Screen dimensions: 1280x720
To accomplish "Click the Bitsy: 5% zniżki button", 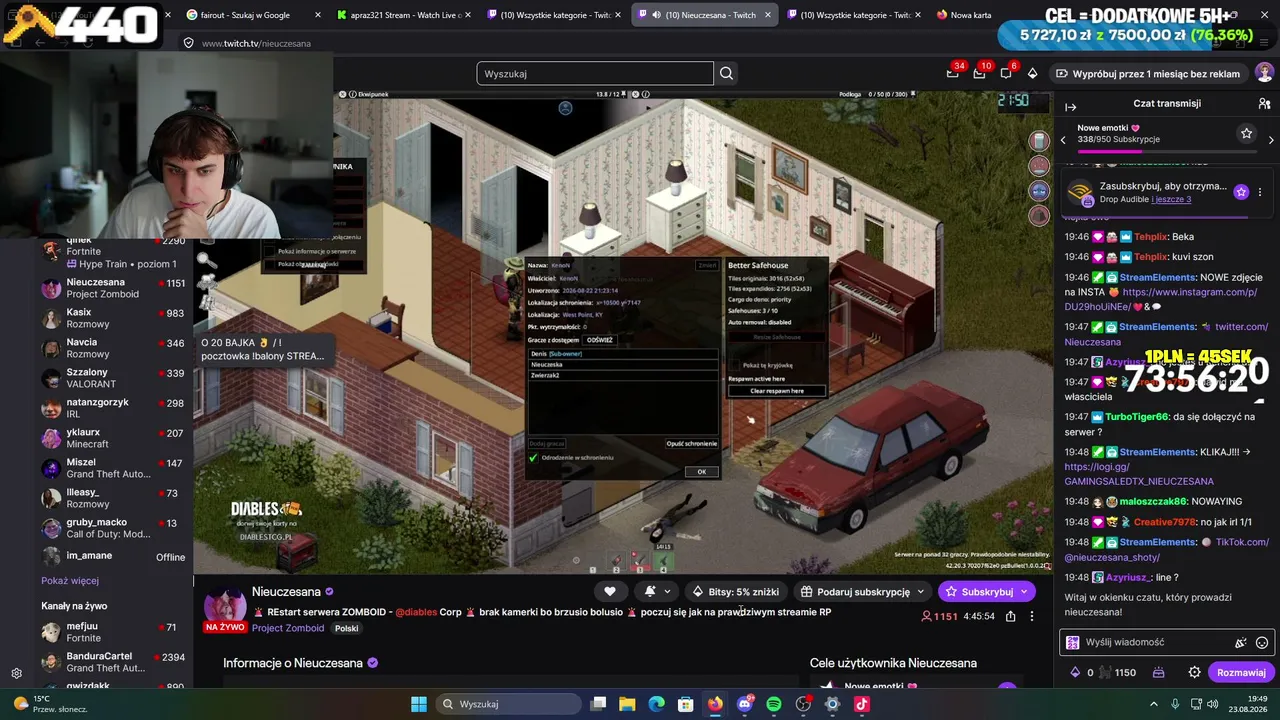I will pyautogui.click(x=735, y=591).
